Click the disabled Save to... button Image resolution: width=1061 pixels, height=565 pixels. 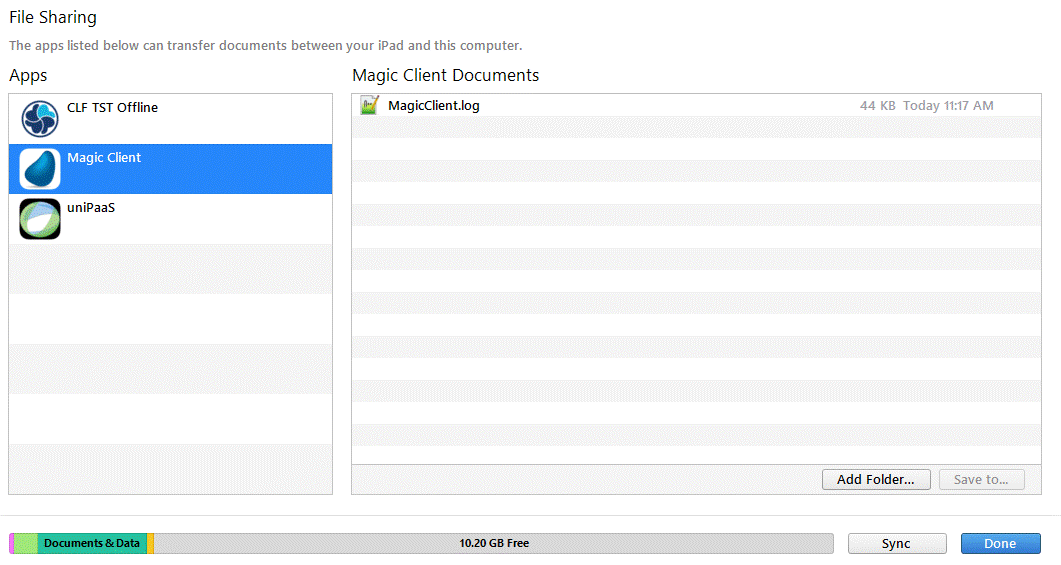point(981,479)
